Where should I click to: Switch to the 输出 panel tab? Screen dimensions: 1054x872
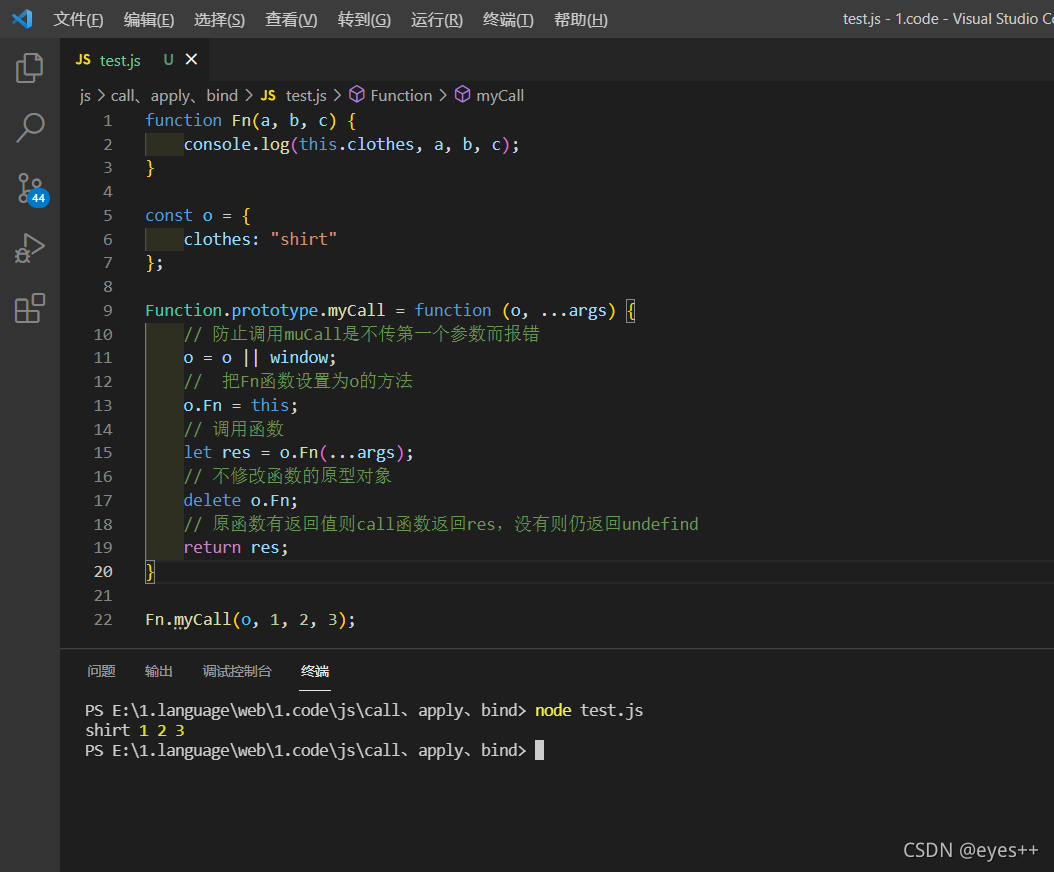[159, 671]
